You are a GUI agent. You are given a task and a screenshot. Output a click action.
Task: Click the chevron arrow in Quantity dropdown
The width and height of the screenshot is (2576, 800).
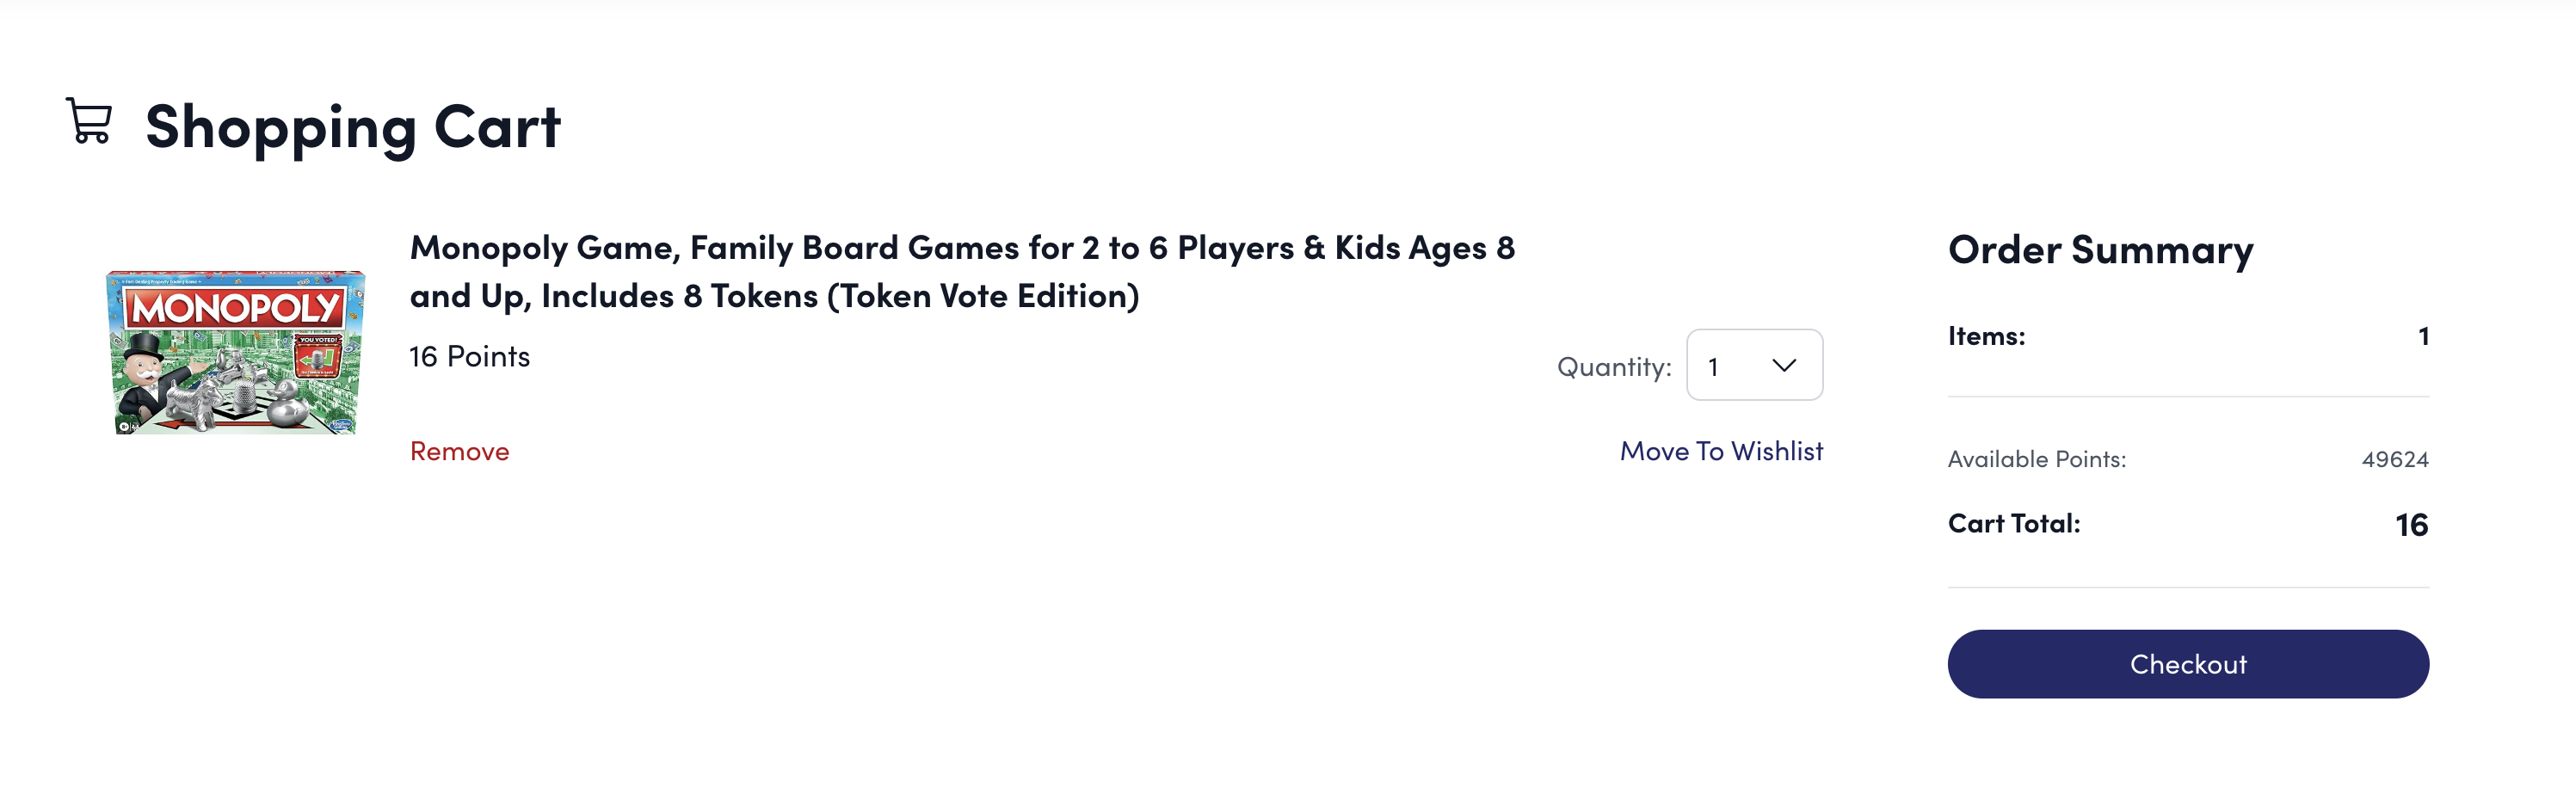[x=1783, y=366]
